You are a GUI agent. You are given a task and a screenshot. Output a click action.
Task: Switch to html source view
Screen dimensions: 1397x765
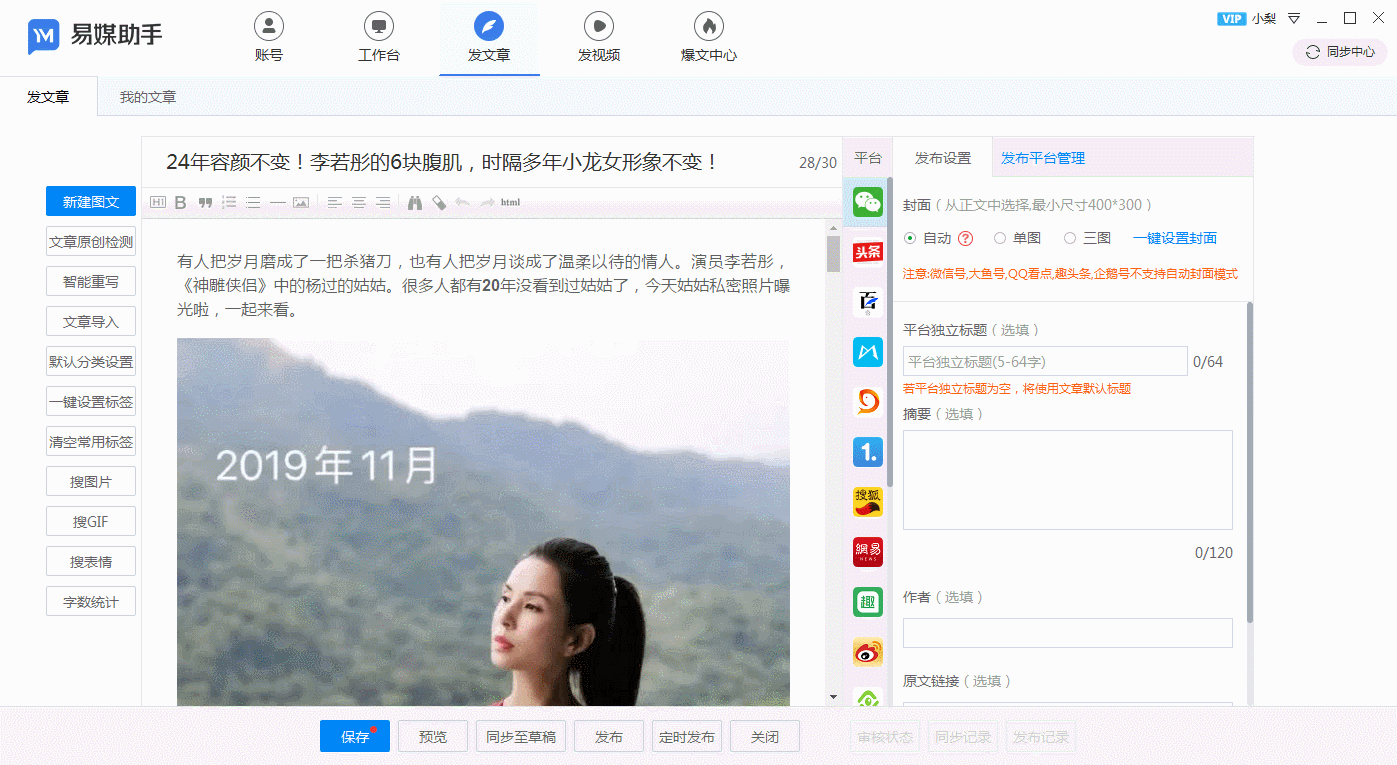[x=510, y=203]
